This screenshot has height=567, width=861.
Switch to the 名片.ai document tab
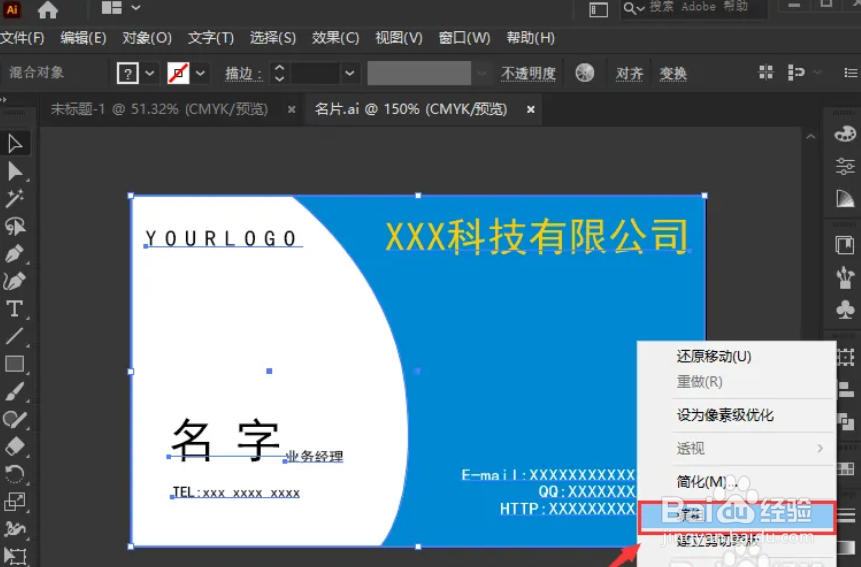pos(411,109)
